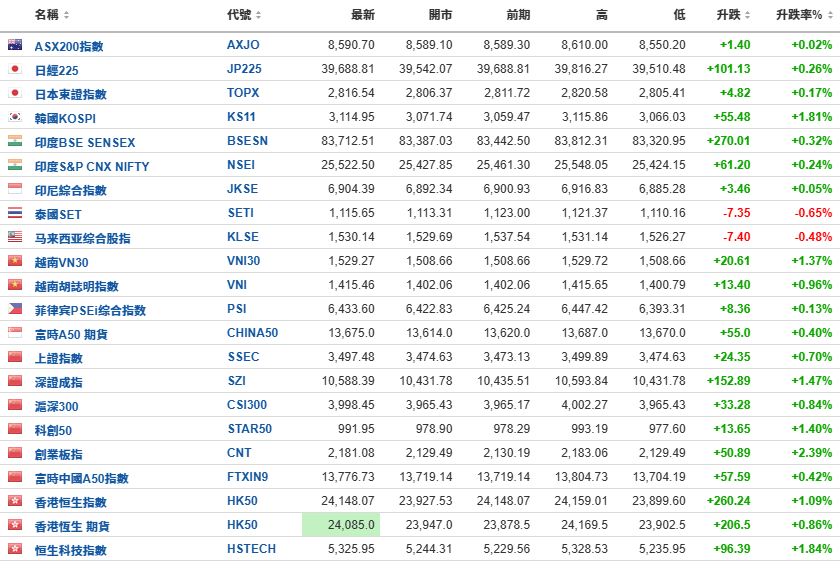Open the 印度BSE SENSEX link

(85, 143)
